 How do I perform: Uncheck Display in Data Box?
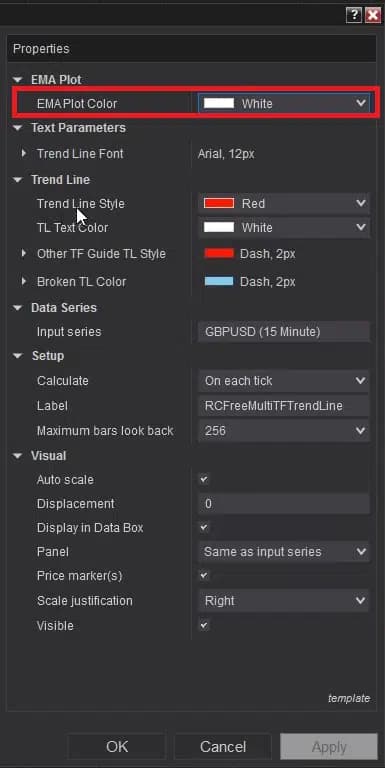click(x=204, y=528)
